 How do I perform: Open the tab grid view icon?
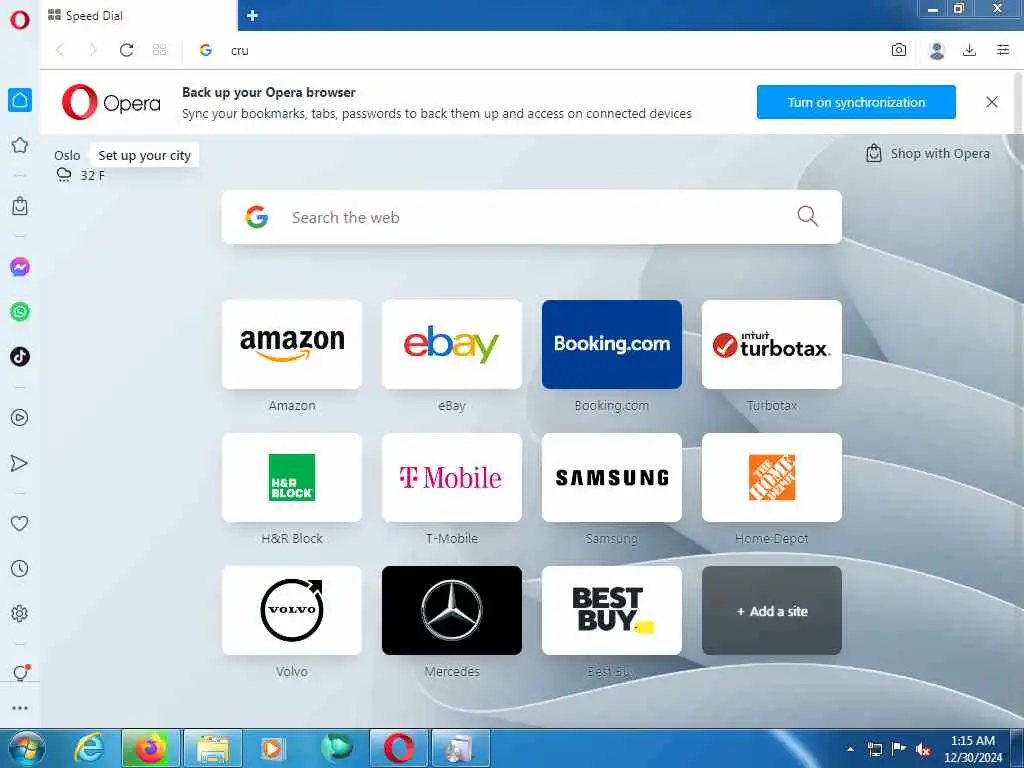[x=159, y=50]
